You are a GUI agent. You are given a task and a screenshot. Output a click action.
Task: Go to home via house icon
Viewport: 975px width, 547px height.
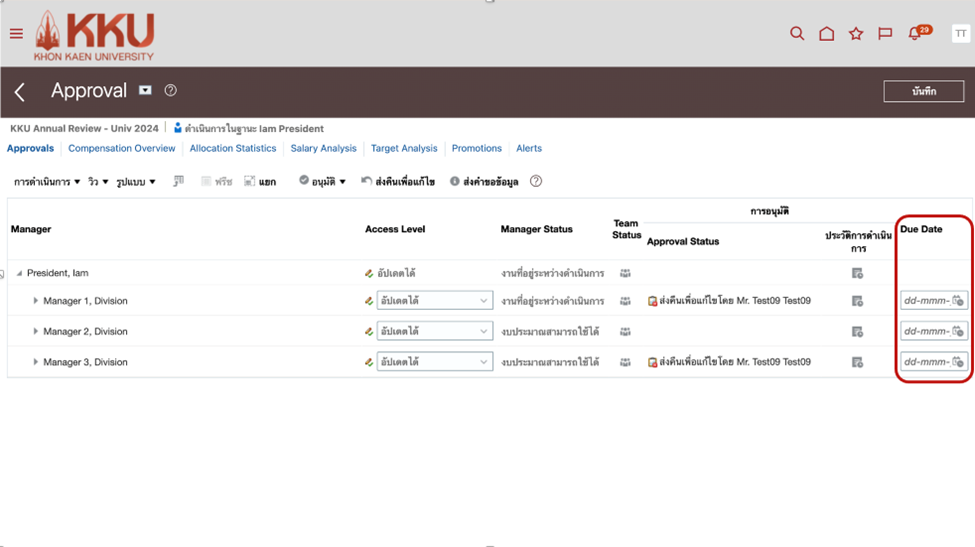tap(826, 34)
